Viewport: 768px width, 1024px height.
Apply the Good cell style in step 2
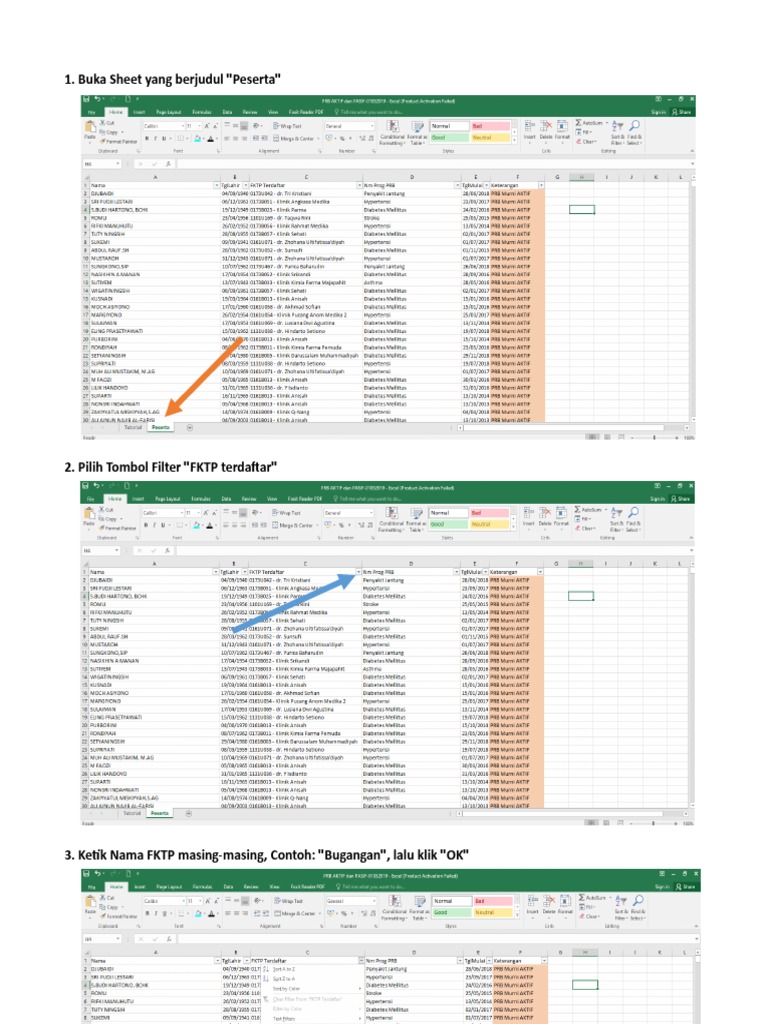click(x=448, y=524)
